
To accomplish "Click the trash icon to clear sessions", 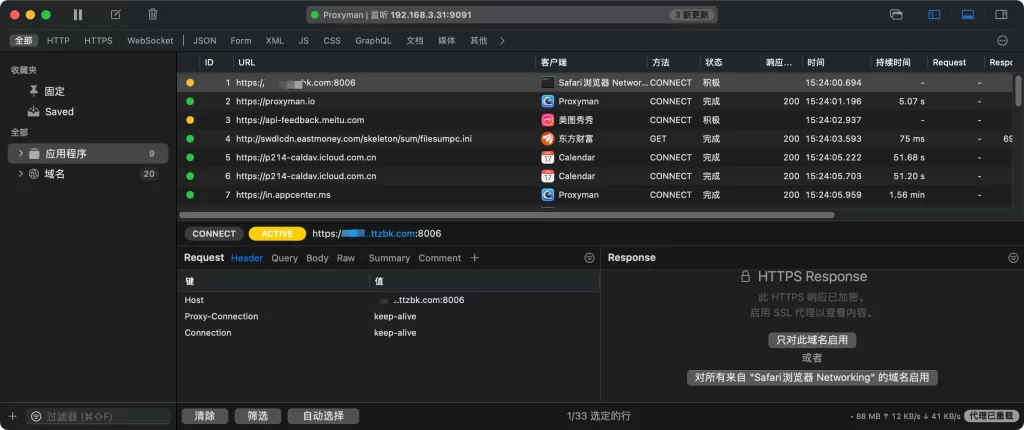I will 152,15.
